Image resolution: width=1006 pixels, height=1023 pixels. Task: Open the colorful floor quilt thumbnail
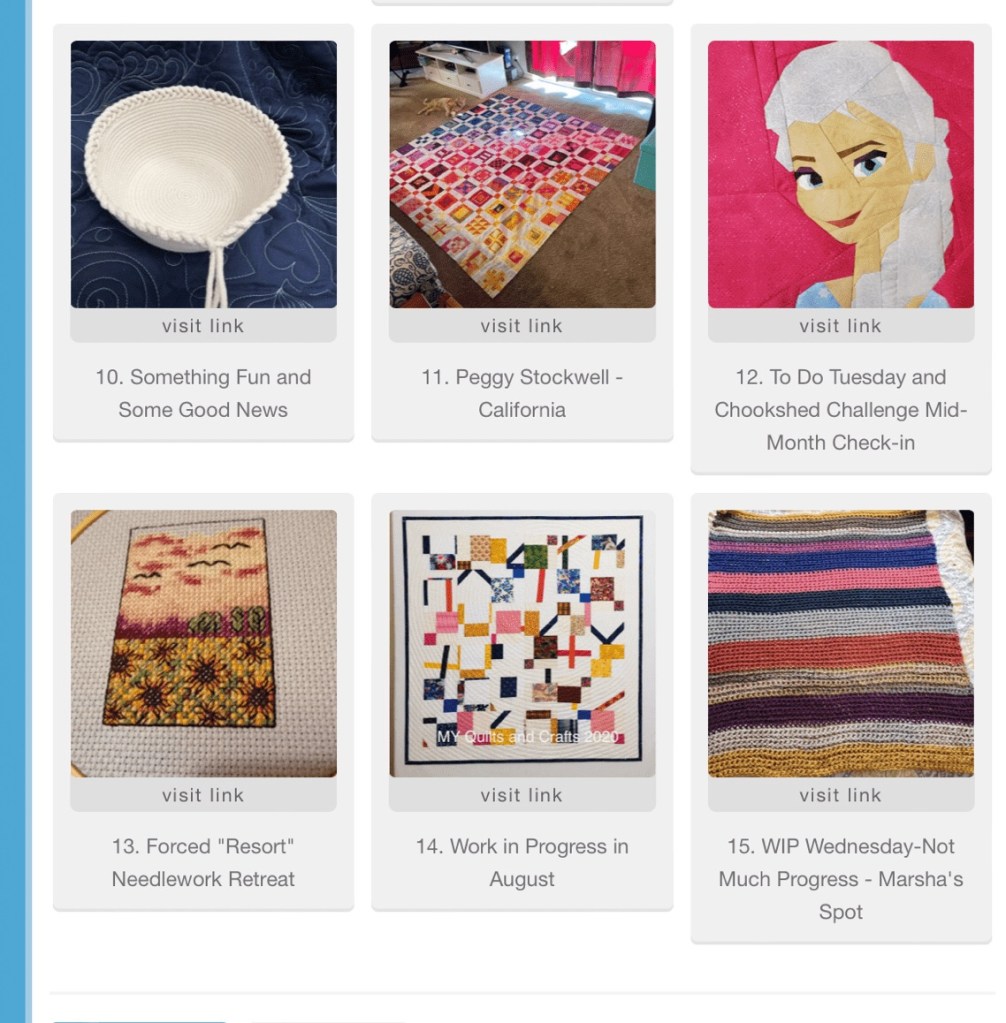[x=522, y=174]
